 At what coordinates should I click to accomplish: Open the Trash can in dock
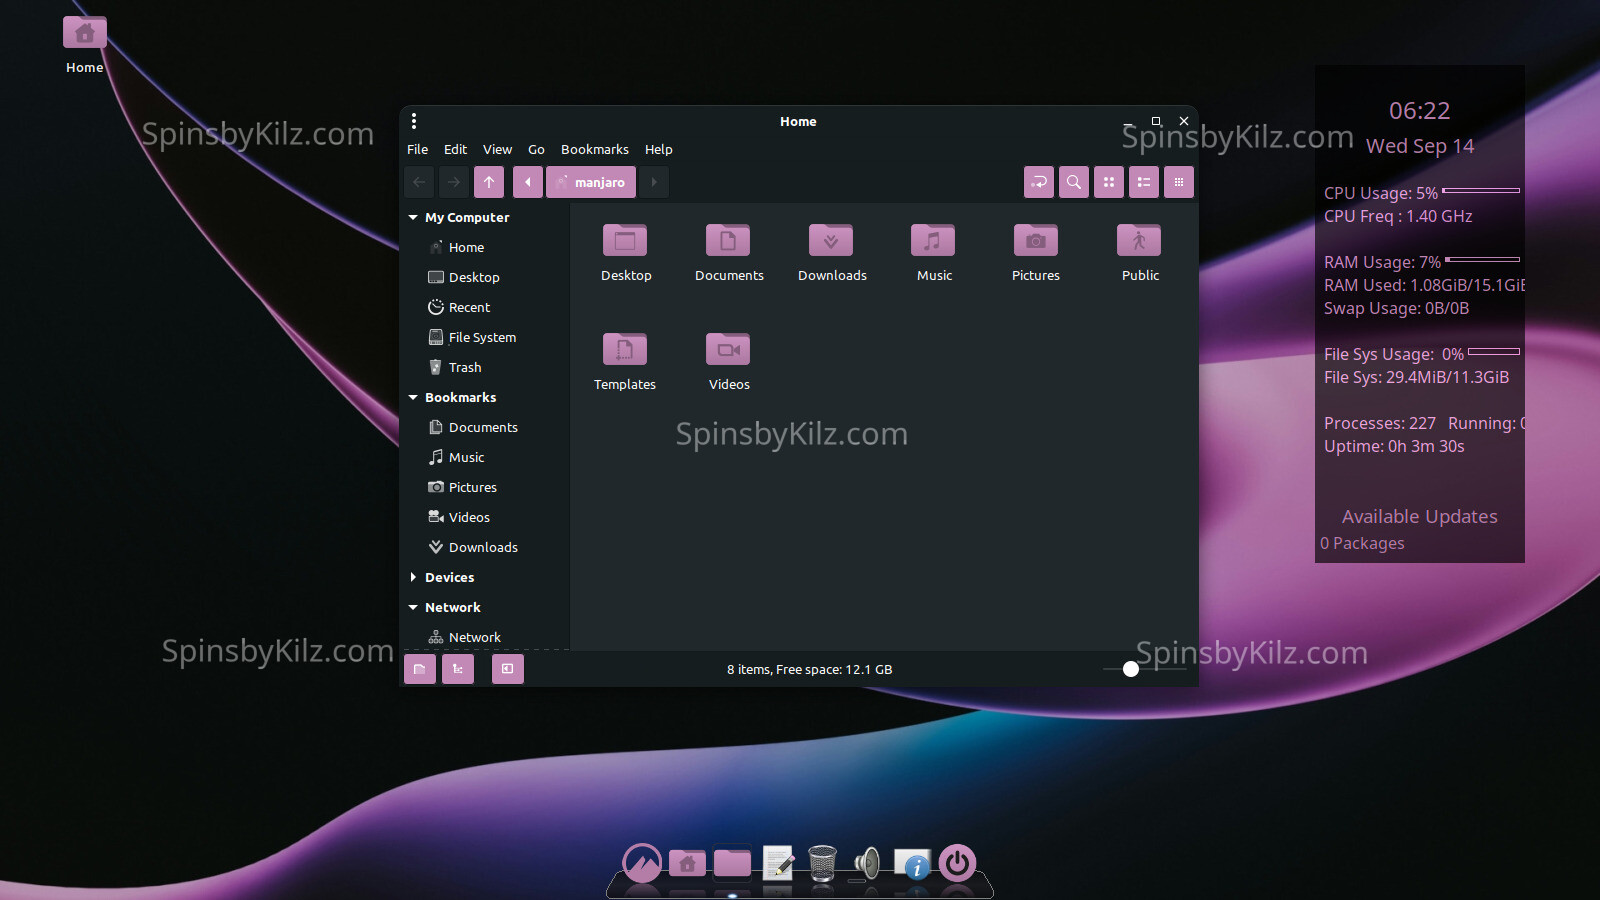822,863
